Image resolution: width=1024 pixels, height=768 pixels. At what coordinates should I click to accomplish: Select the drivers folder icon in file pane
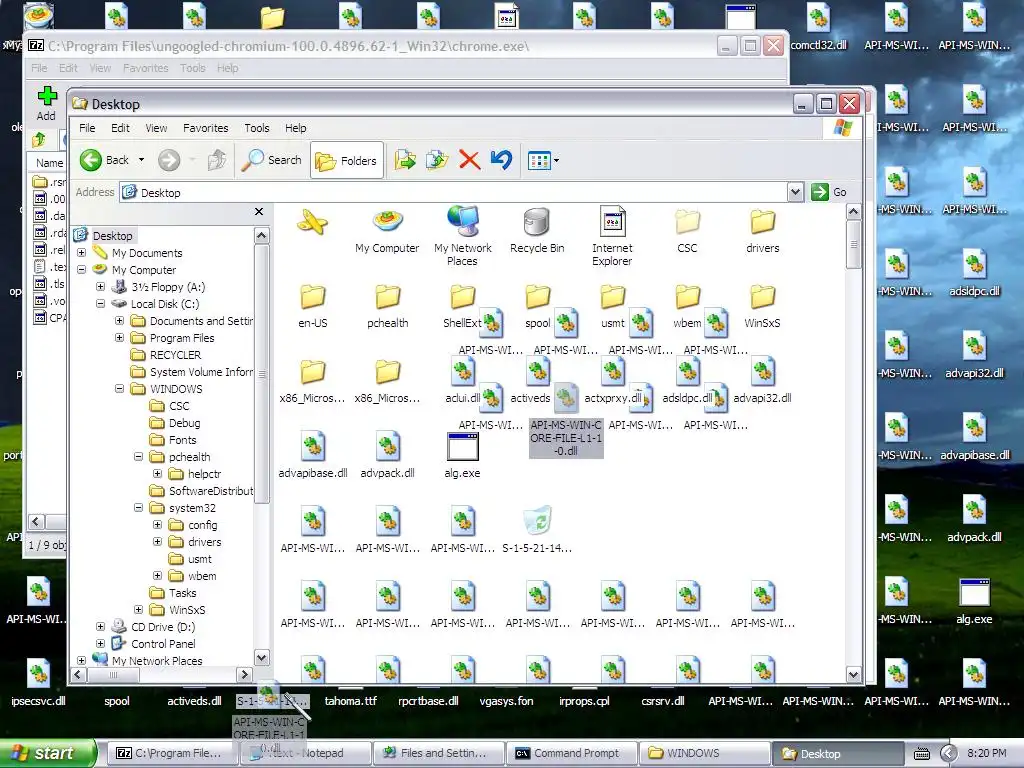pos(762,230)
